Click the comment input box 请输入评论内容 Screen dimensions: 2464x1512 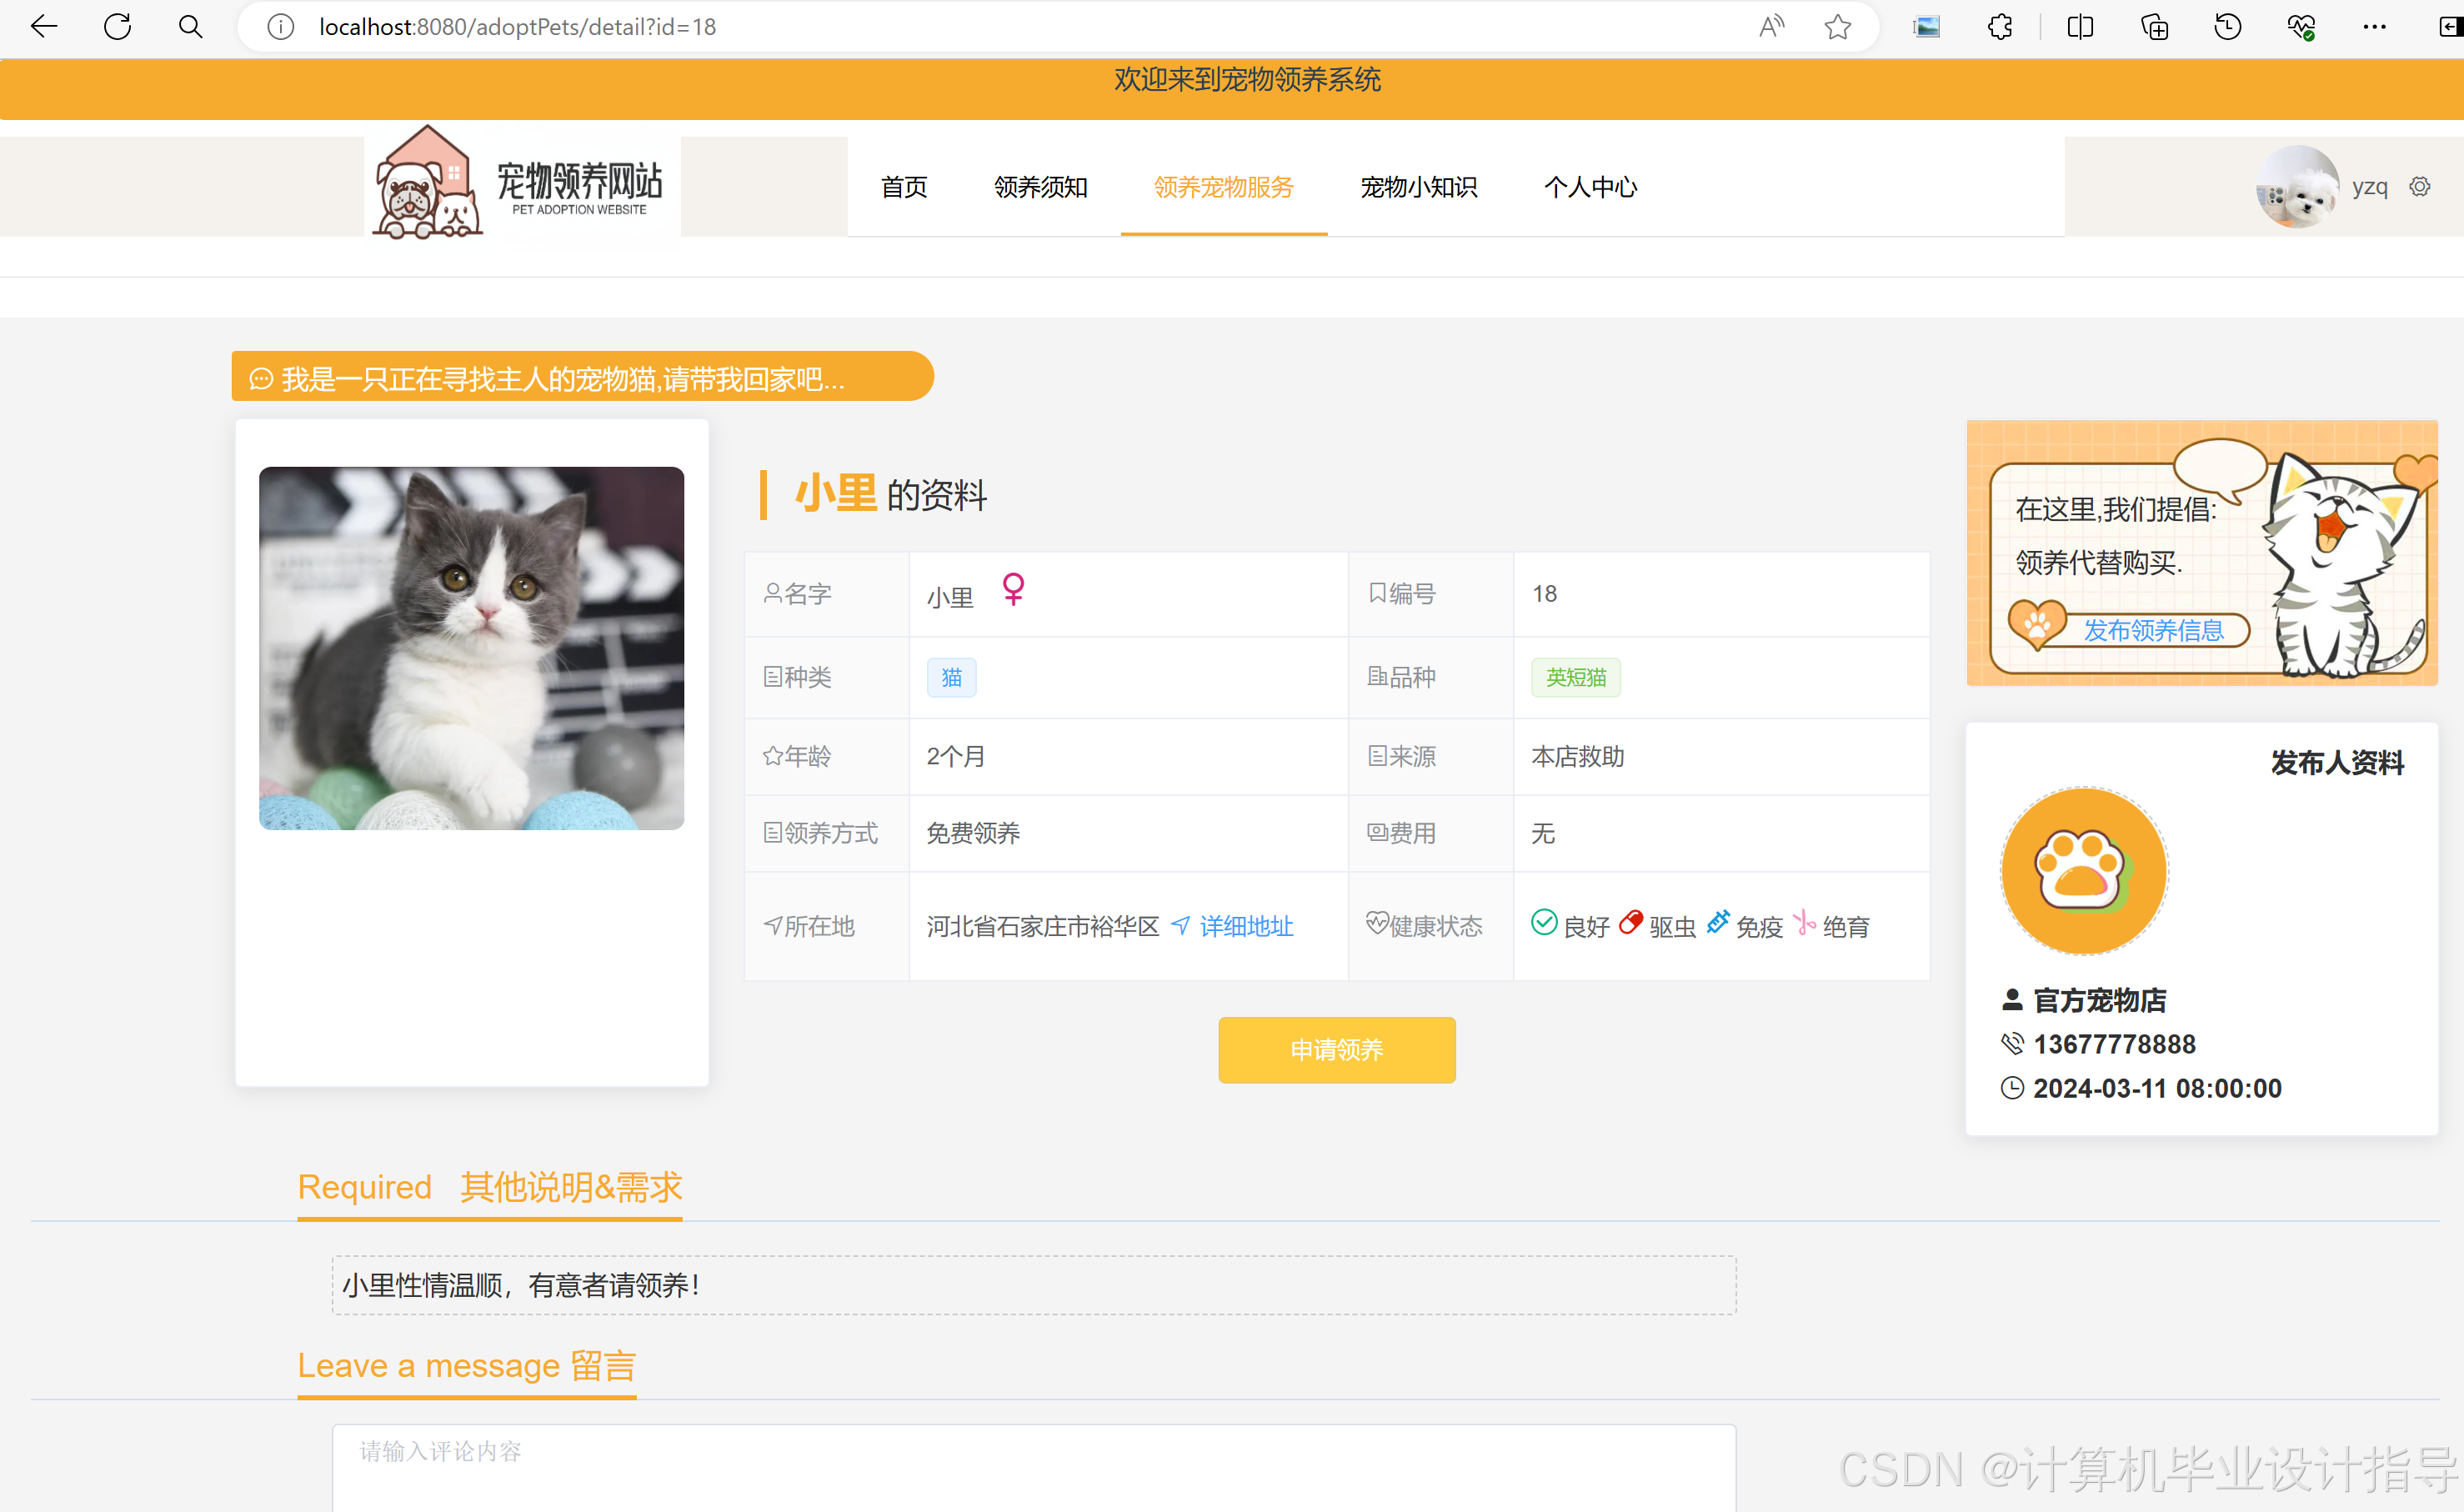click(x=1034, y=1468)
